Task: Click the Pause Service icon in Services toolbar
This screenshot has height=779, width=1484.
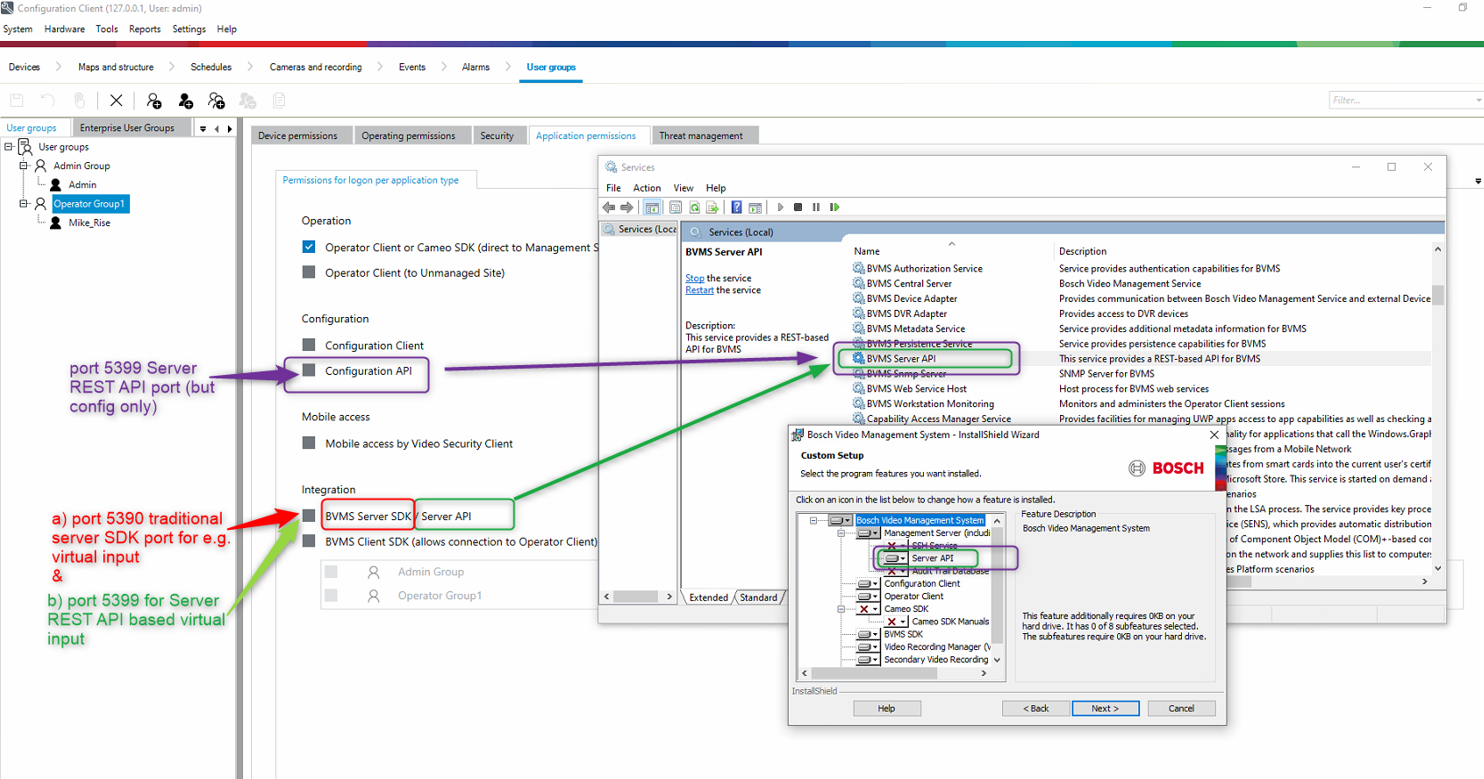Action: click(816, 207)
